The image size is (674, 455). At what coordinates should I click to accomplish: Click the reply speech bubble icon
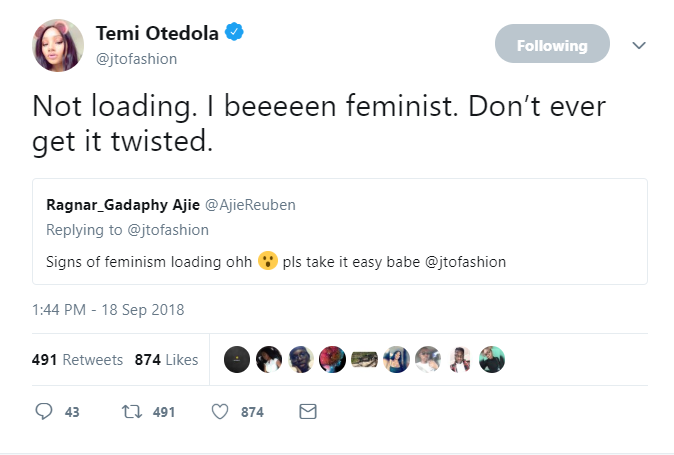click(x=43, y=412)
